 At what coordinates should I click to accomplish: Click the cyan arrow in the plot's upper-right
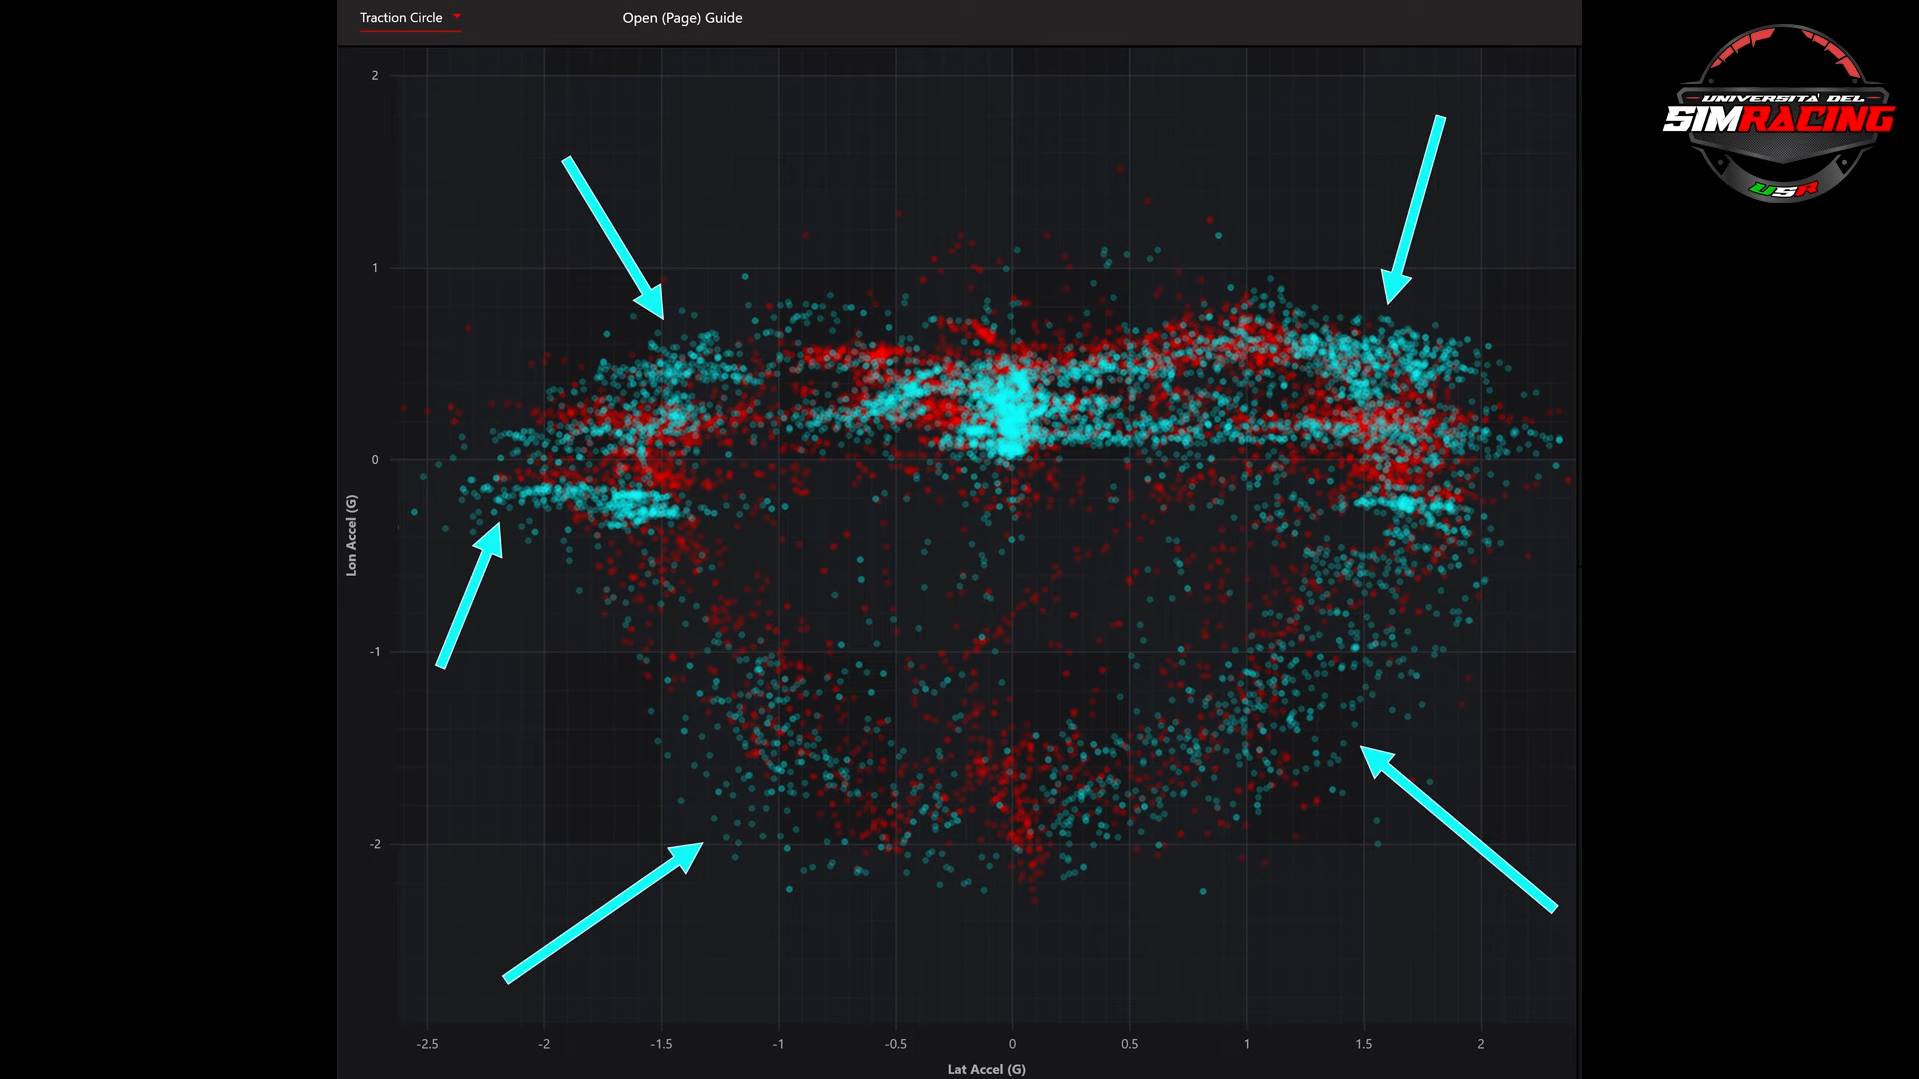1414,208
